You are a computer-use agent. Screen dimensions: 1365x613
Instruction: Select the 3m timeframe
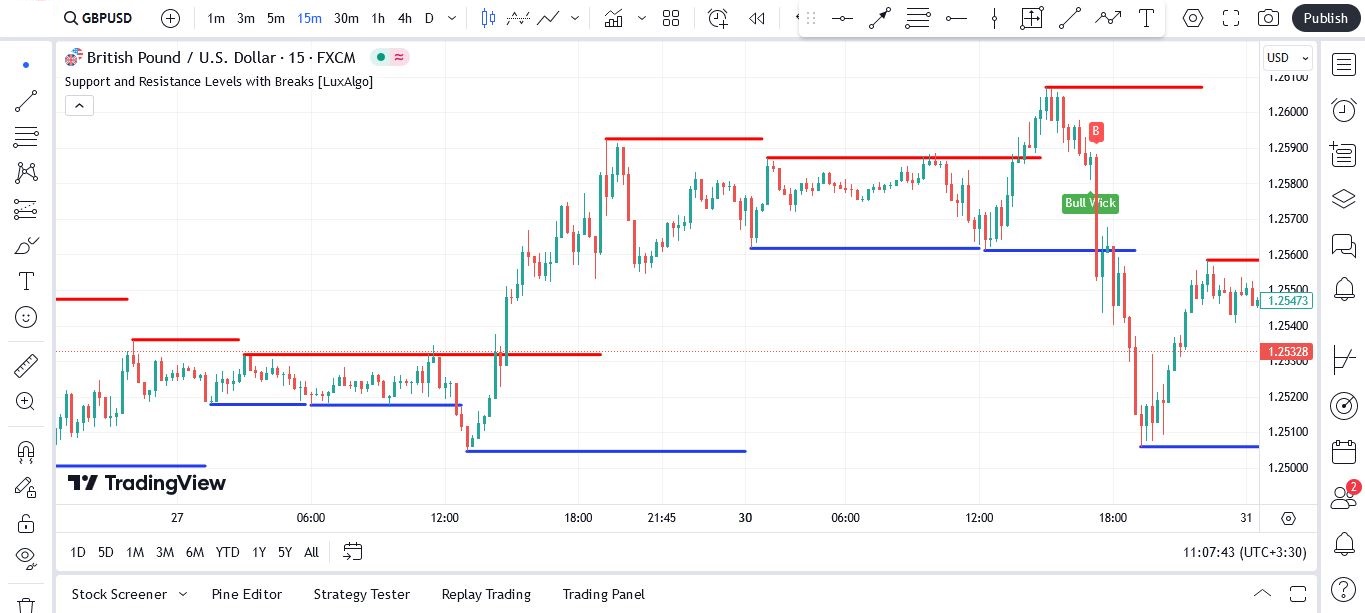(x=246, y=18)
